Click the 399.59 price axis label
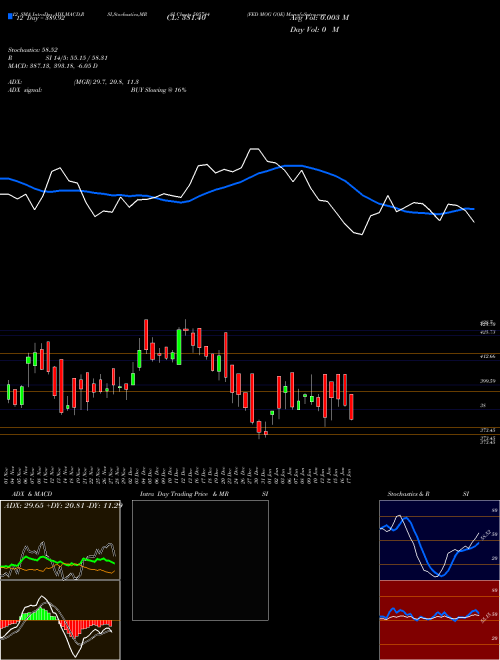The height and width of the screenshot is (660, 500). [x=488, y=381]
